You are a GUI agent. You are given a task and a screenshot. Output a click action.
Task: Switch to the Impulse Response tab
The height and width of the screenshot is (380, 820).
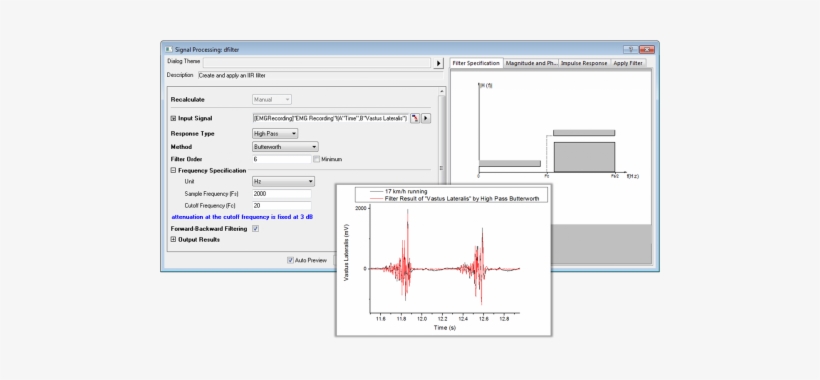click(x=584, y=63)
